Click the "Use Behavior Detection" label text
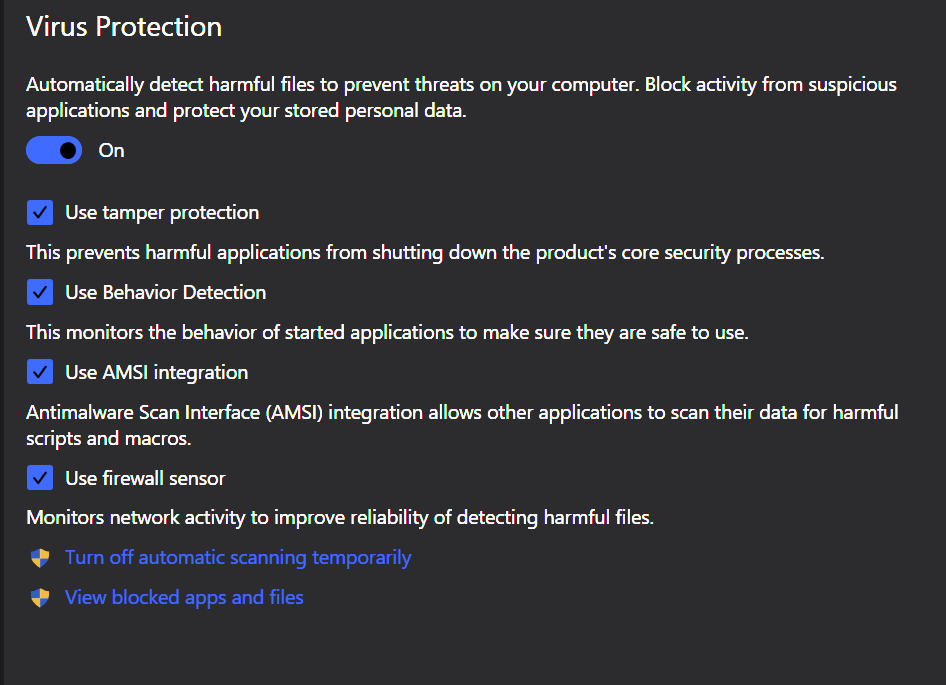Viewport: 946px width, 685px height. tap(166, 292)
